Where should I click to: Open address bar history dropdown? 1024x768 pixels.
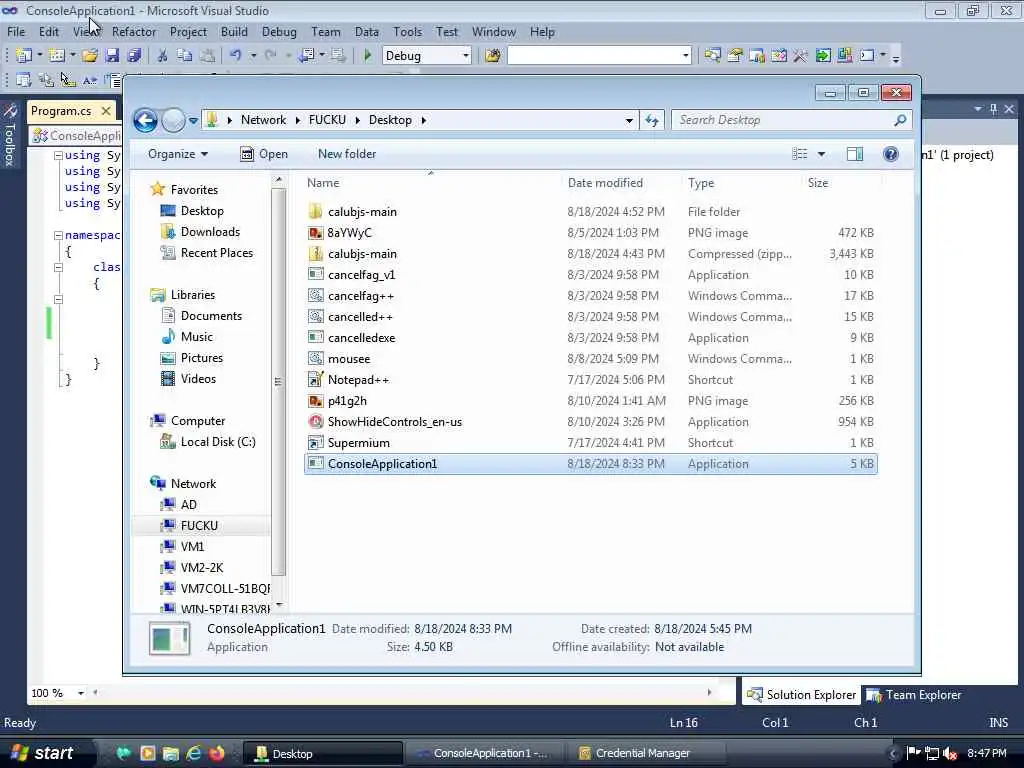point(629,120)
